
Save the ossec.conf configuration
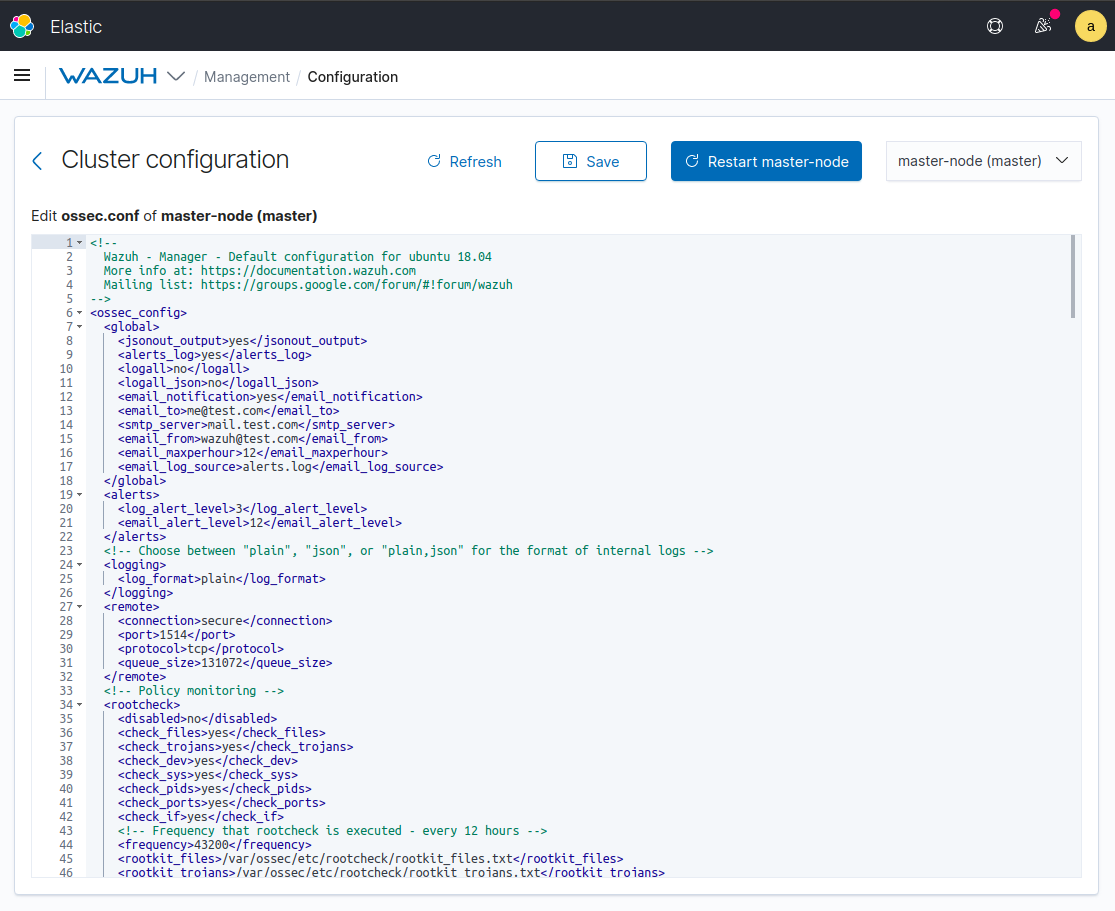[590, 160]
